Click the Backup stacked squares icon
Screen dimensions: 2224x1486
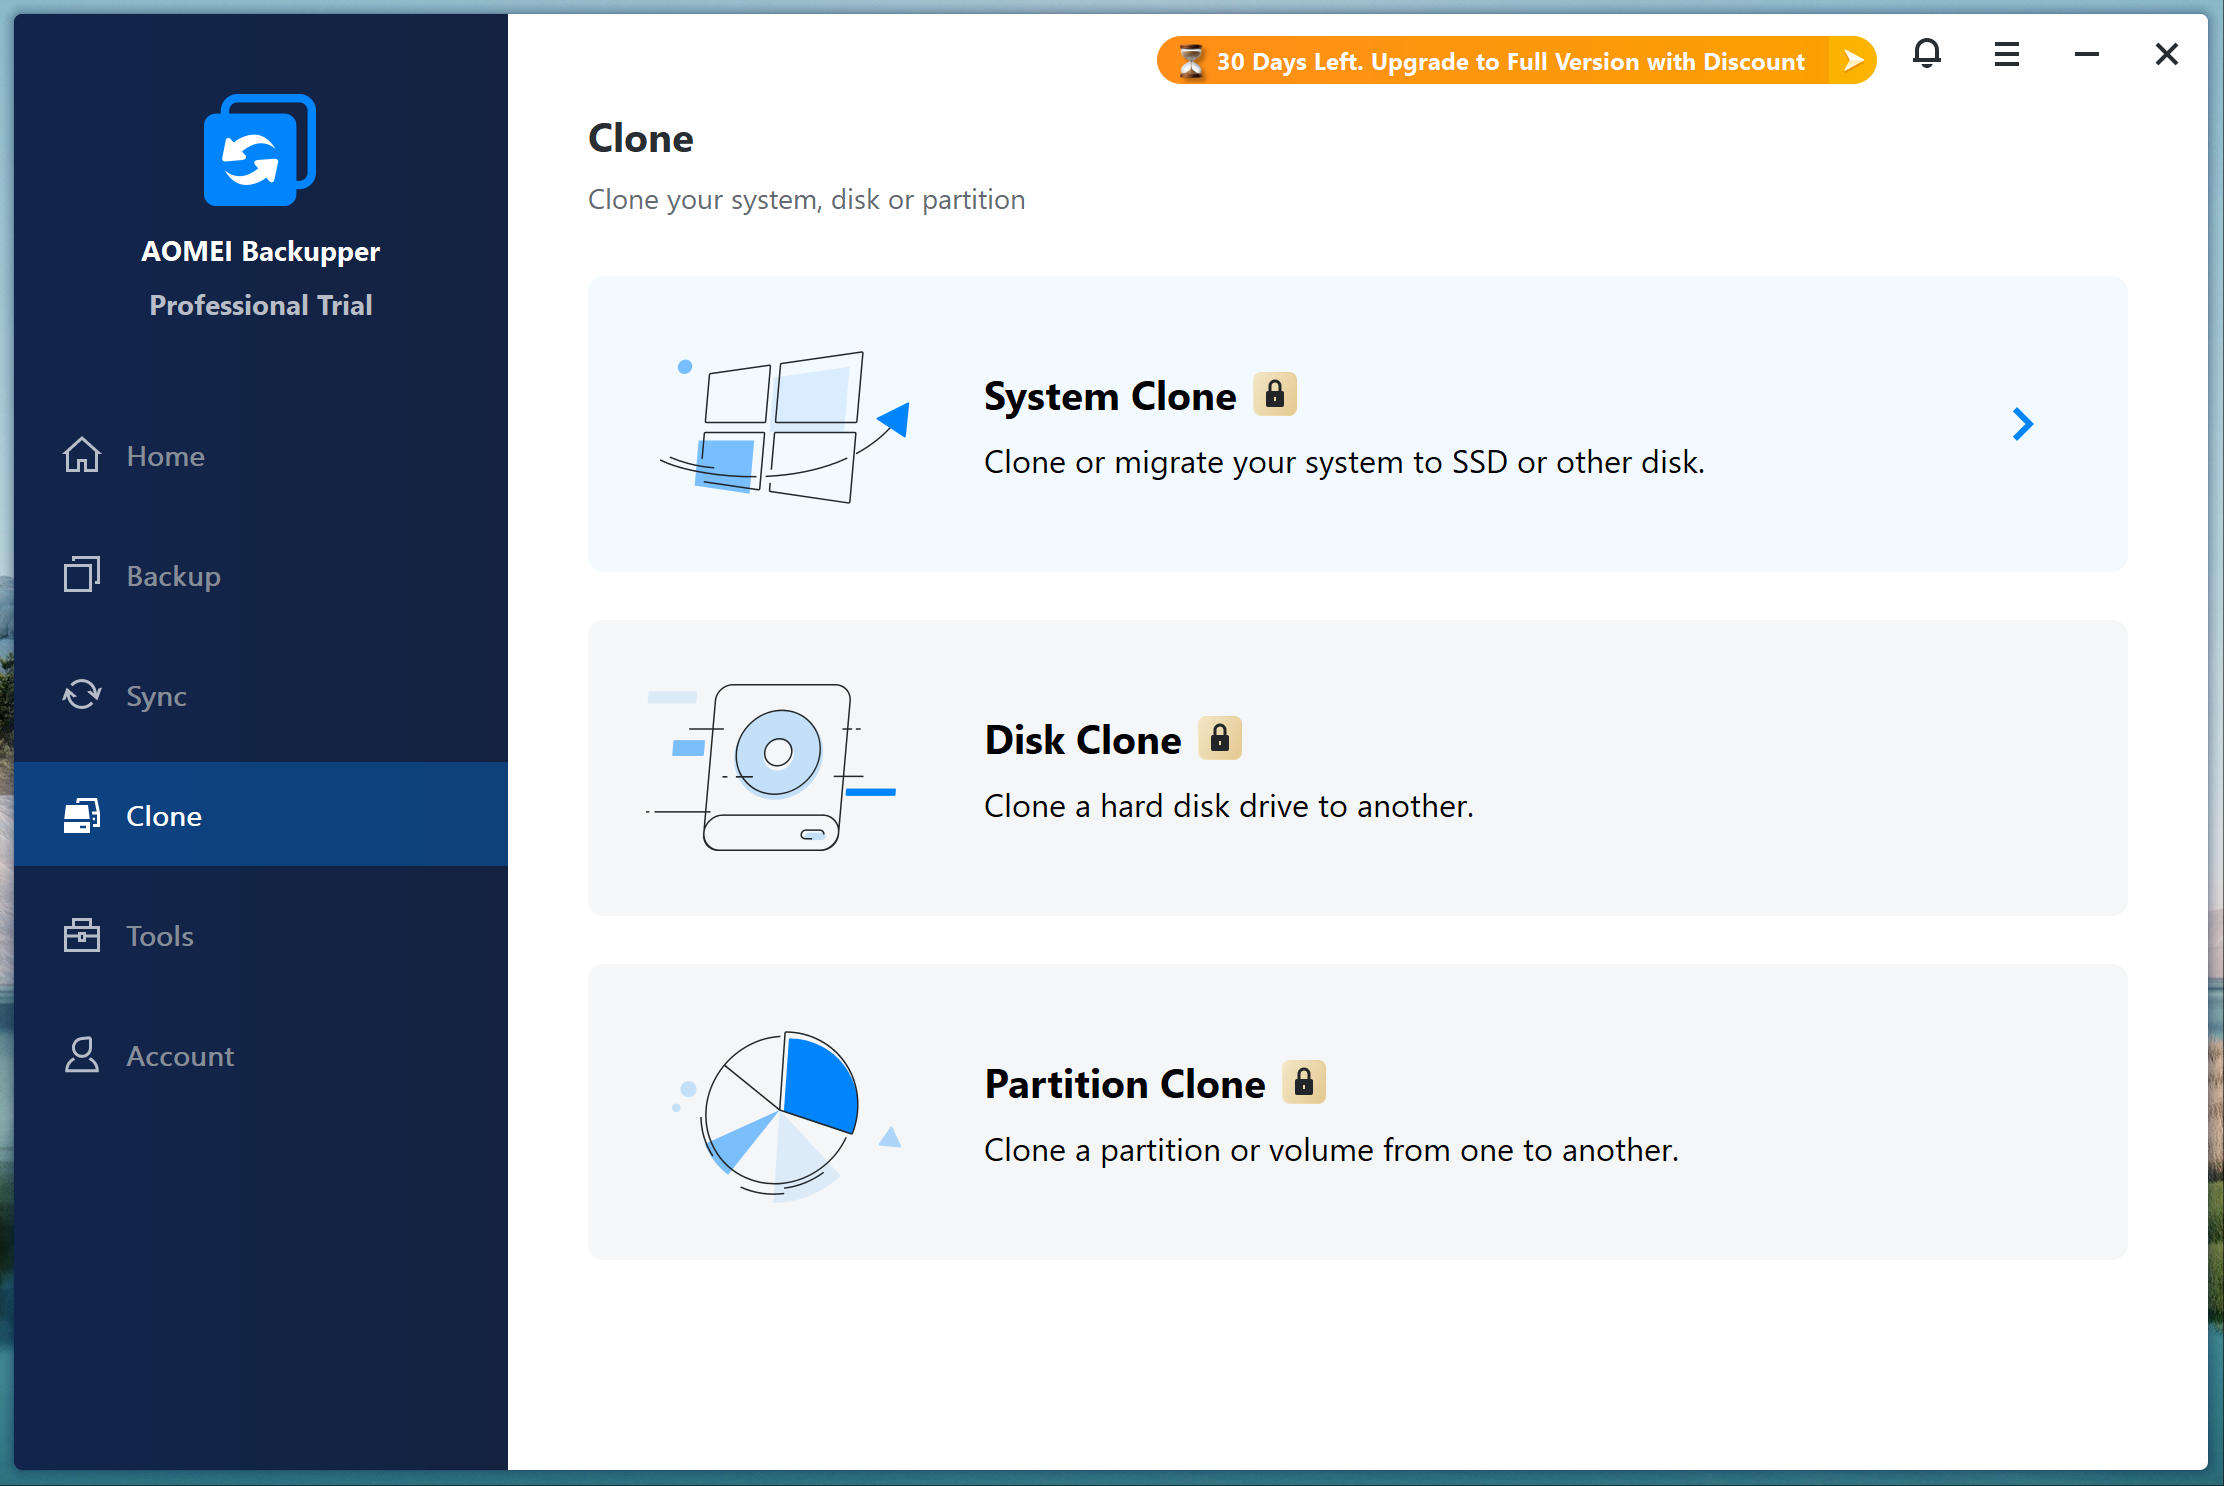click(x=82, y=575)
